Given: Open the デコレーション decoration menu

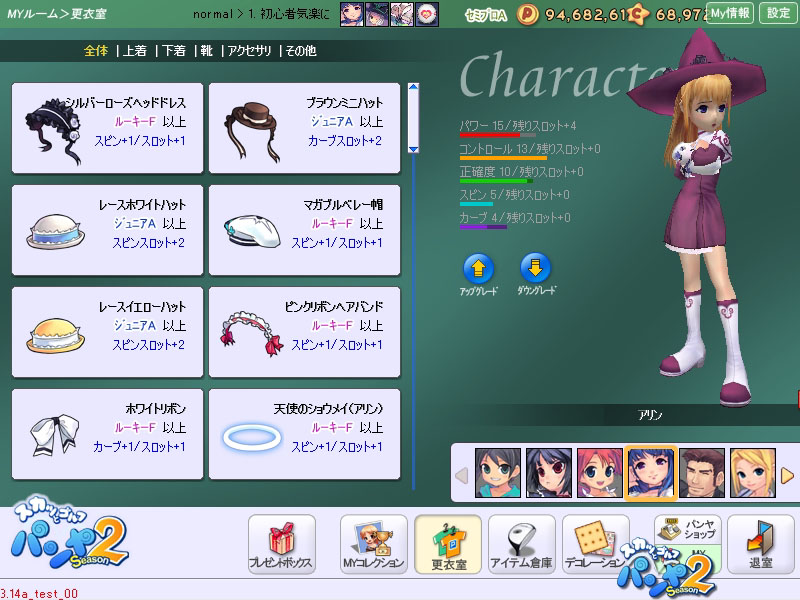Looking at the screenshot, I should tap(595, 545).
